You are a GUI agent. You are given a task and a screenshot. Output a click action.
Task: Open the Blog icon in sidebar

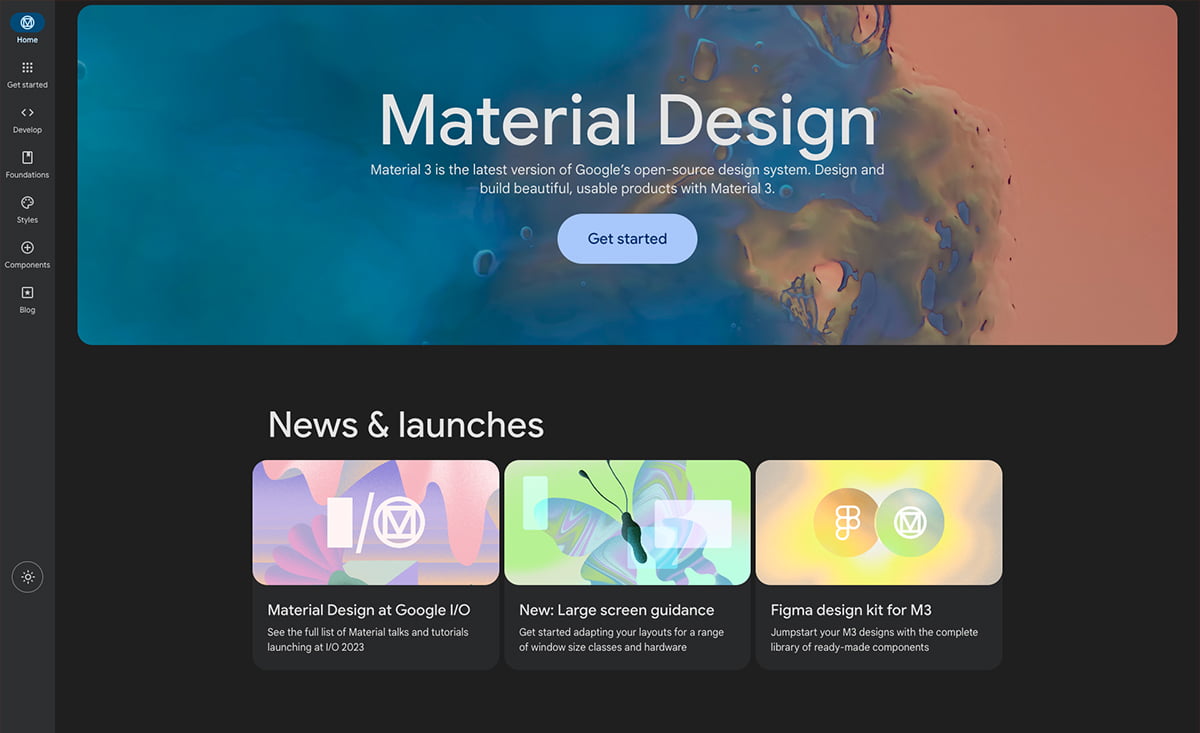coord(27,293)
